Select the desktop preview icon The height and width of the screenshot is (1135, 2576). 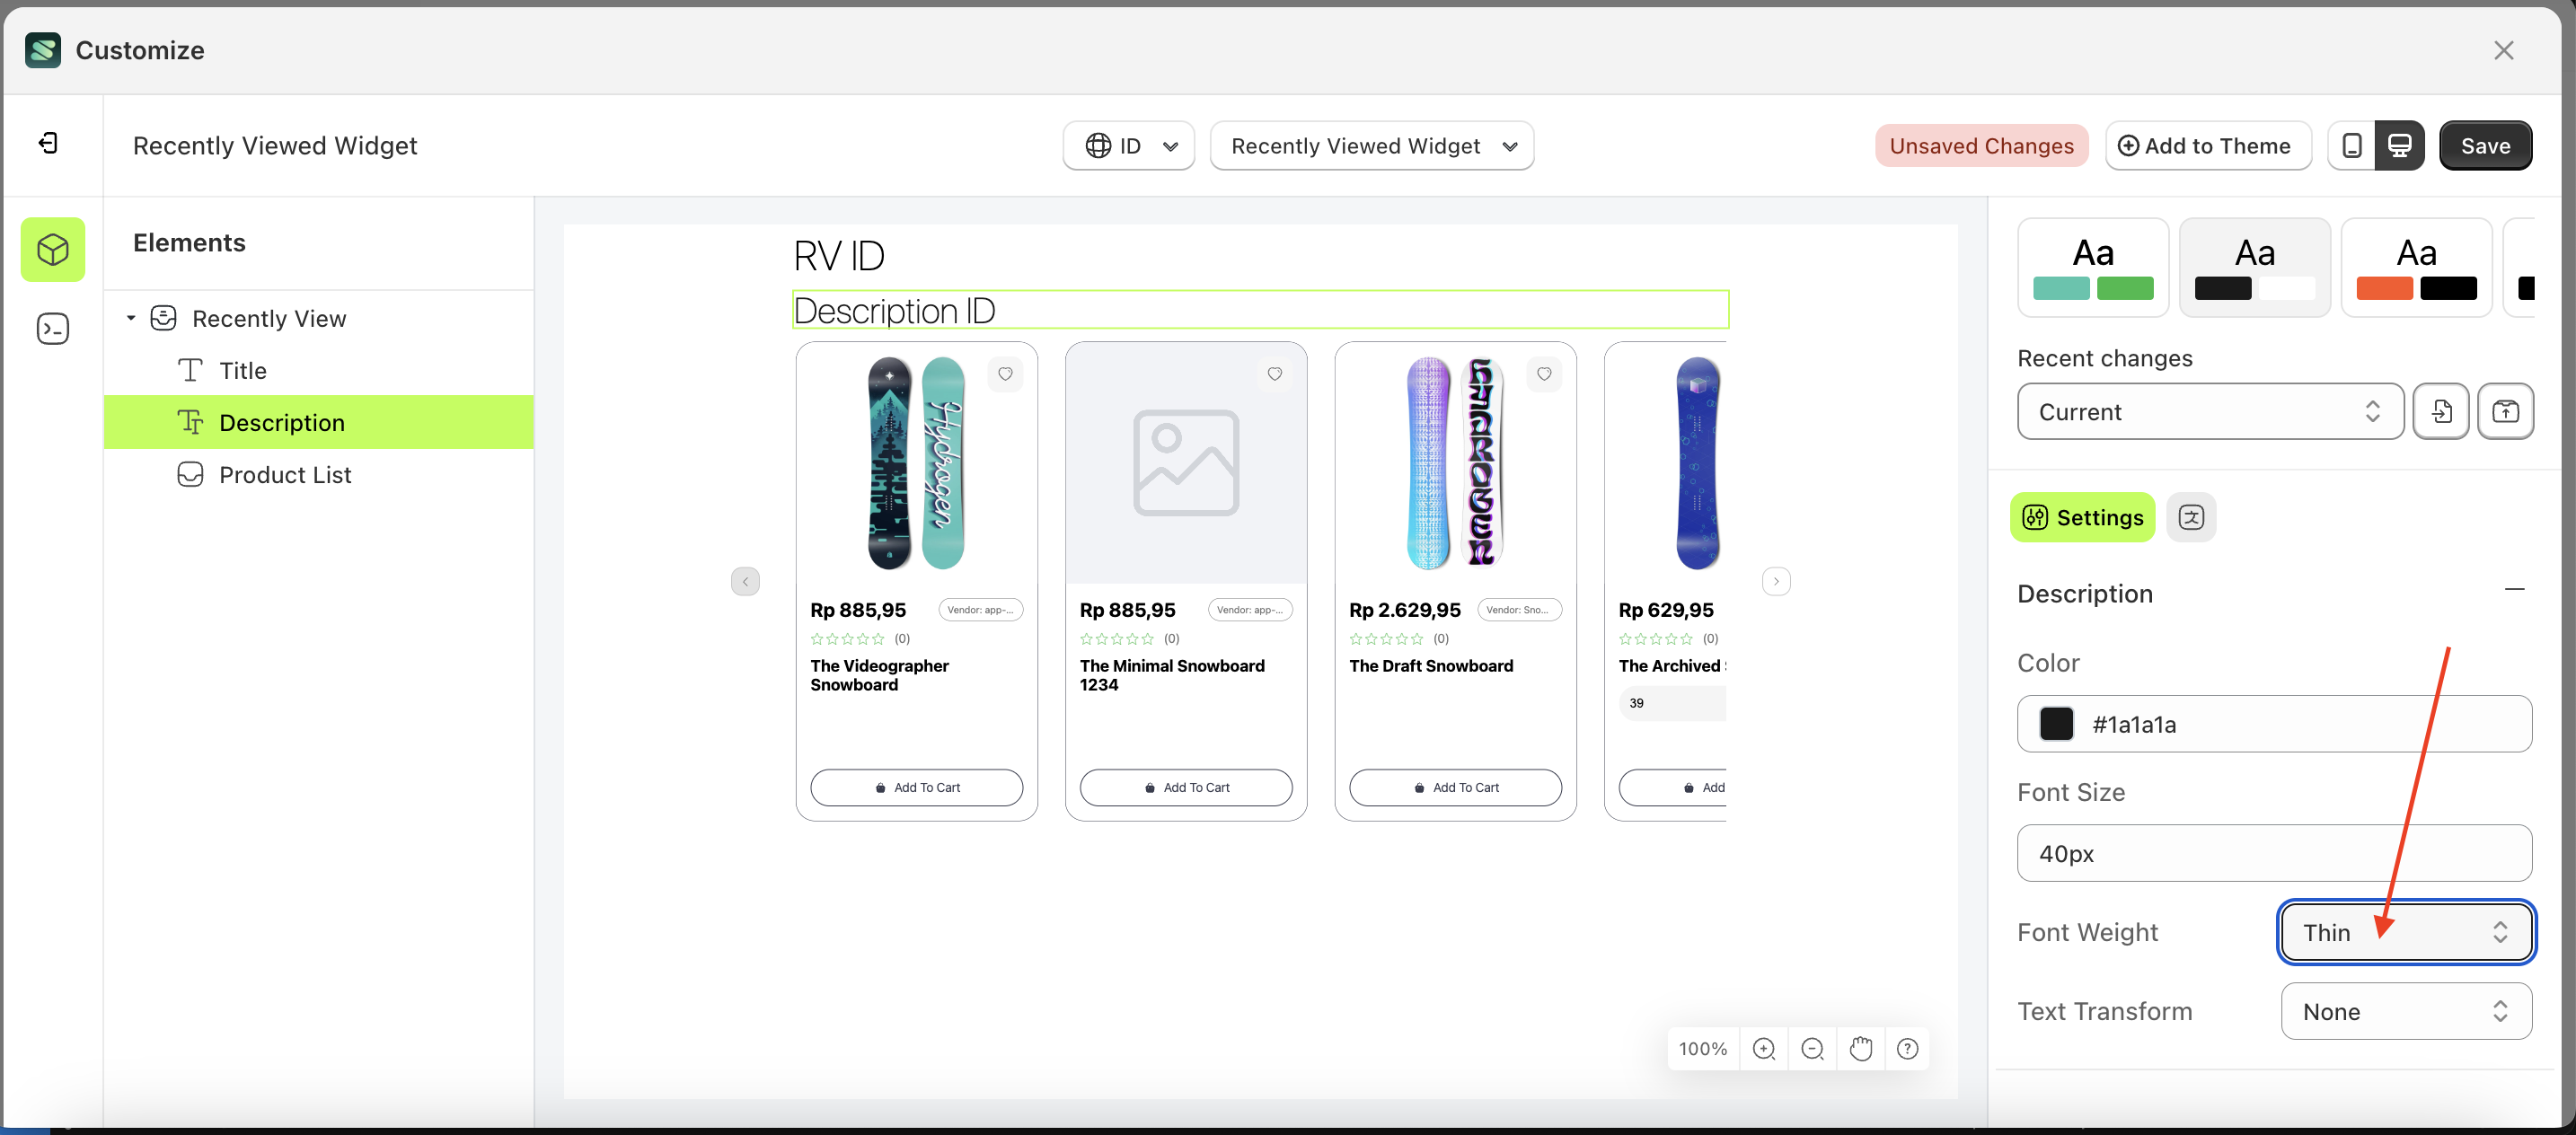[2400, 145]
